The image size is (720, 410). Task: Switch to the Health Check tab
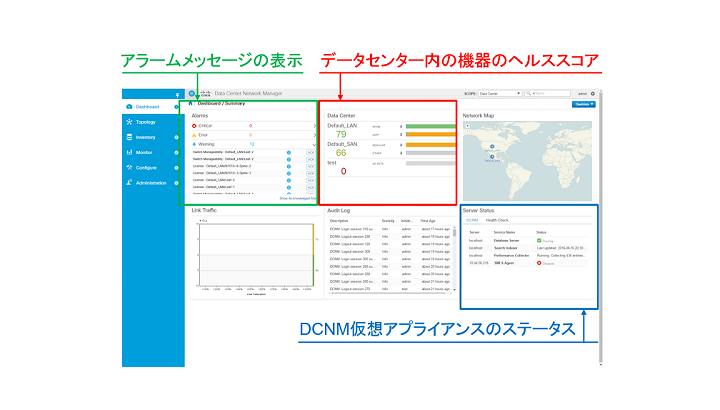(x=498, y=220)
